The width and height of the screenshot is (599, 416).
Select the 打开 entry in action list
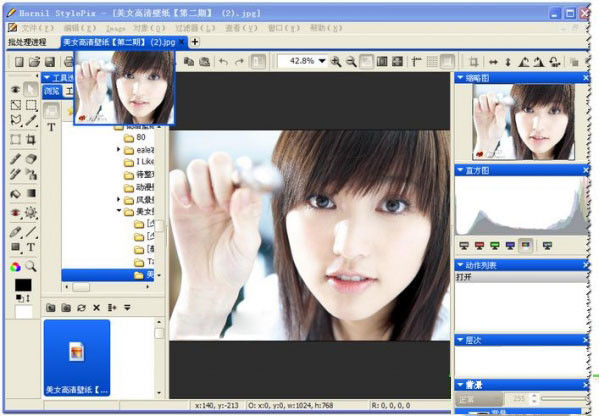click(x=521, y=277)
